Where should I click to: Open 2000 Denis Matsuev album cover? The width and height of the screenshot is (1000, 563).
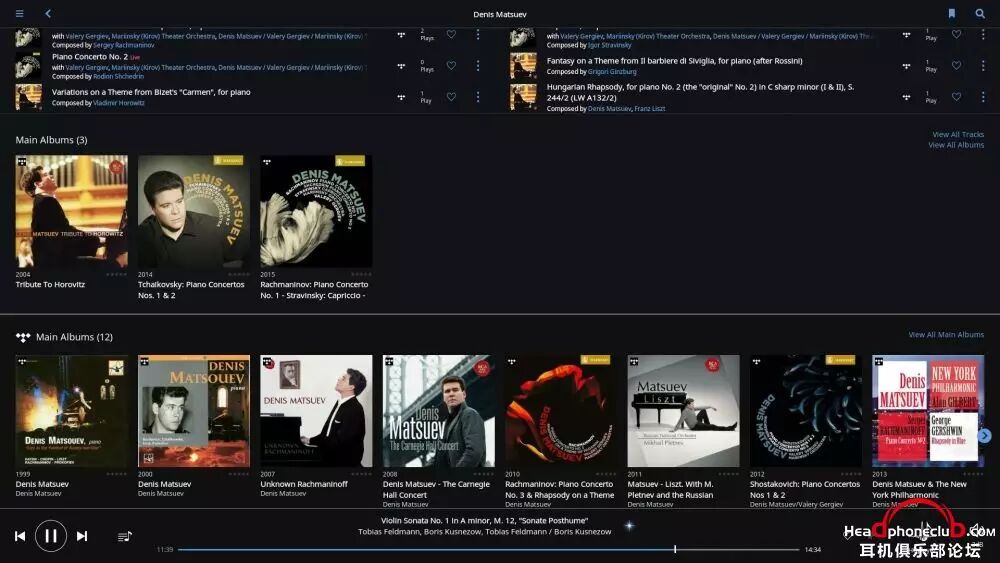[x=194, y=411]
